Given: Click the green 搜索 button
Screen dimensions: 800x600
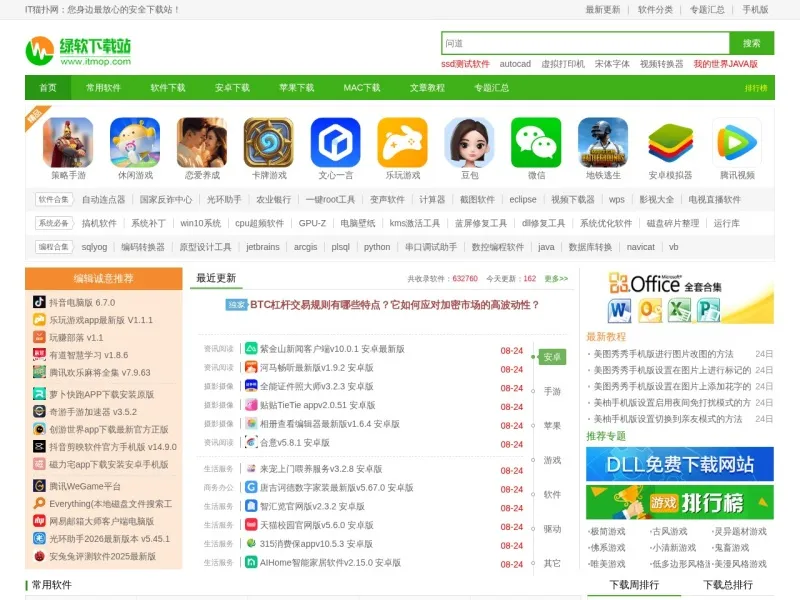Looking at the screenshot, I should pyautogui.click(x=752, y=43).
